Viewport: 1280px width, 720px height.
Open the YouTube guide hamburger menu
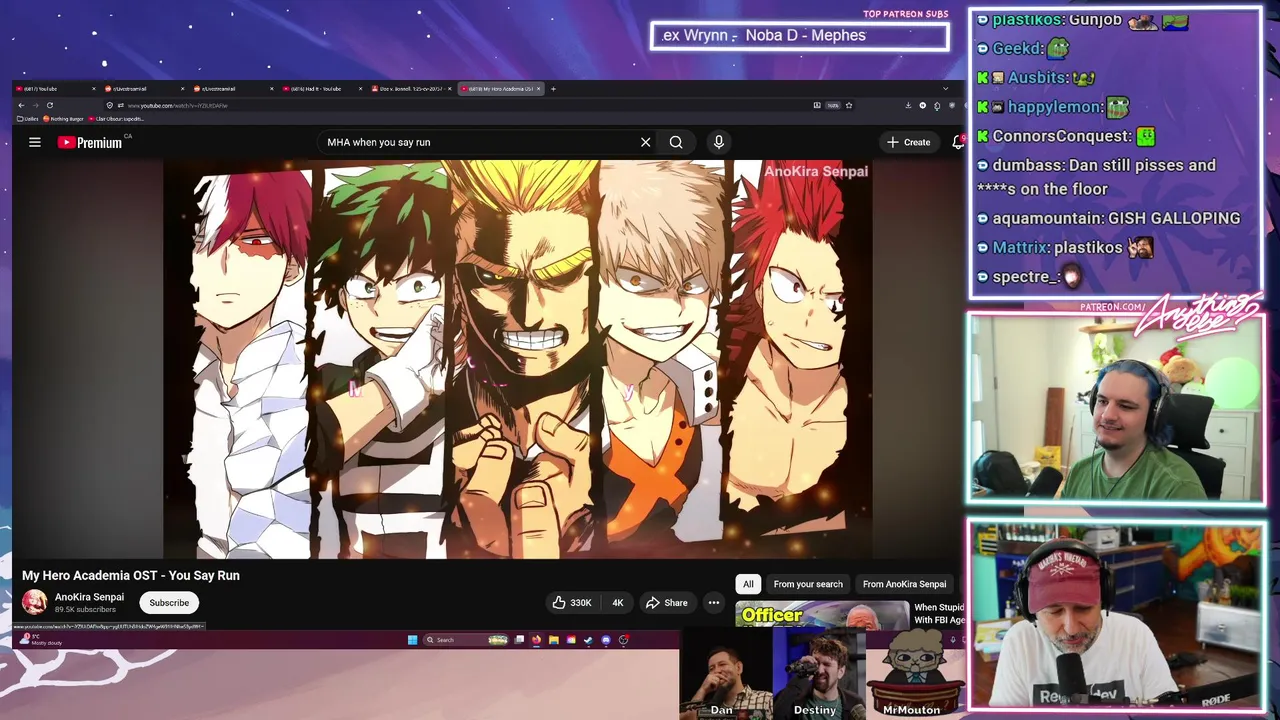point(35,142)
